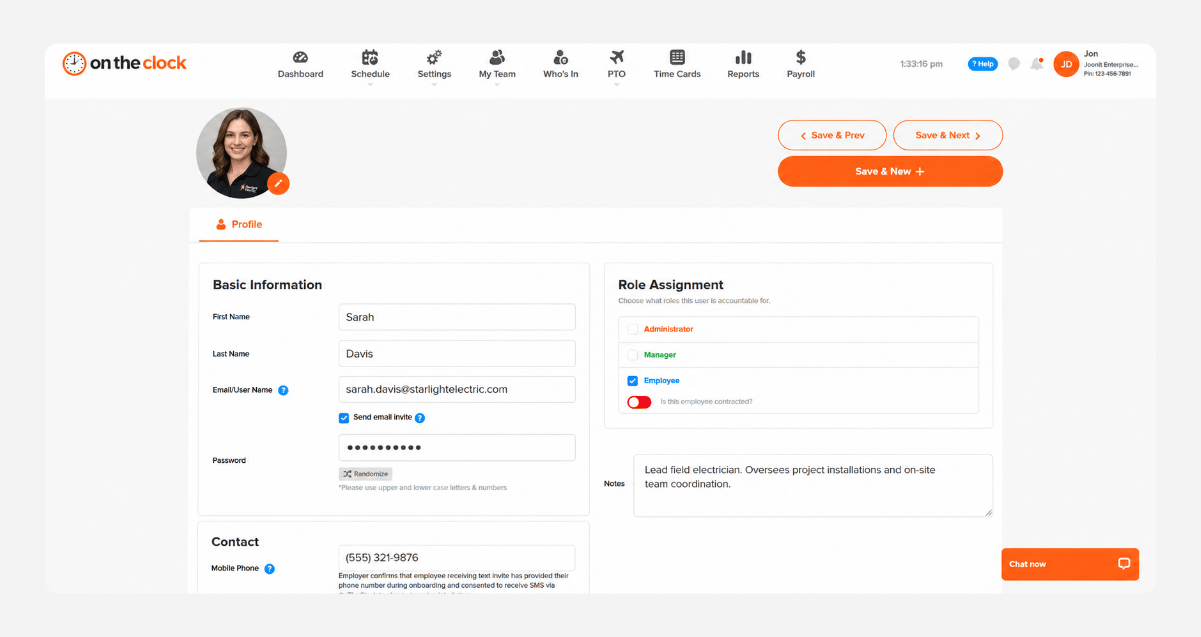Click the Jon account name text
Image resolution: width=1201 pixels, height=637 pixels.
[1090, 54]
